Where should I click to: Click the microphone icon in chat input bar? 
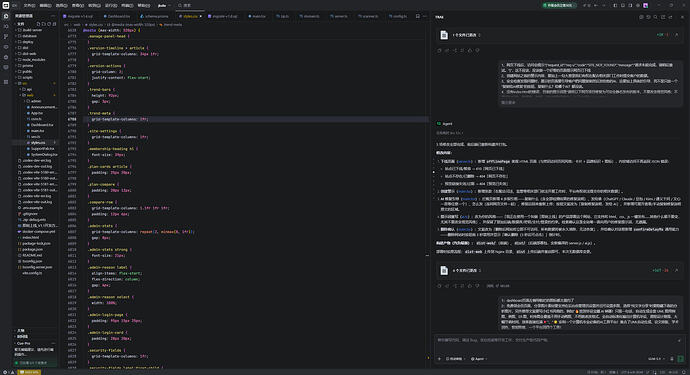pos(672,359)
